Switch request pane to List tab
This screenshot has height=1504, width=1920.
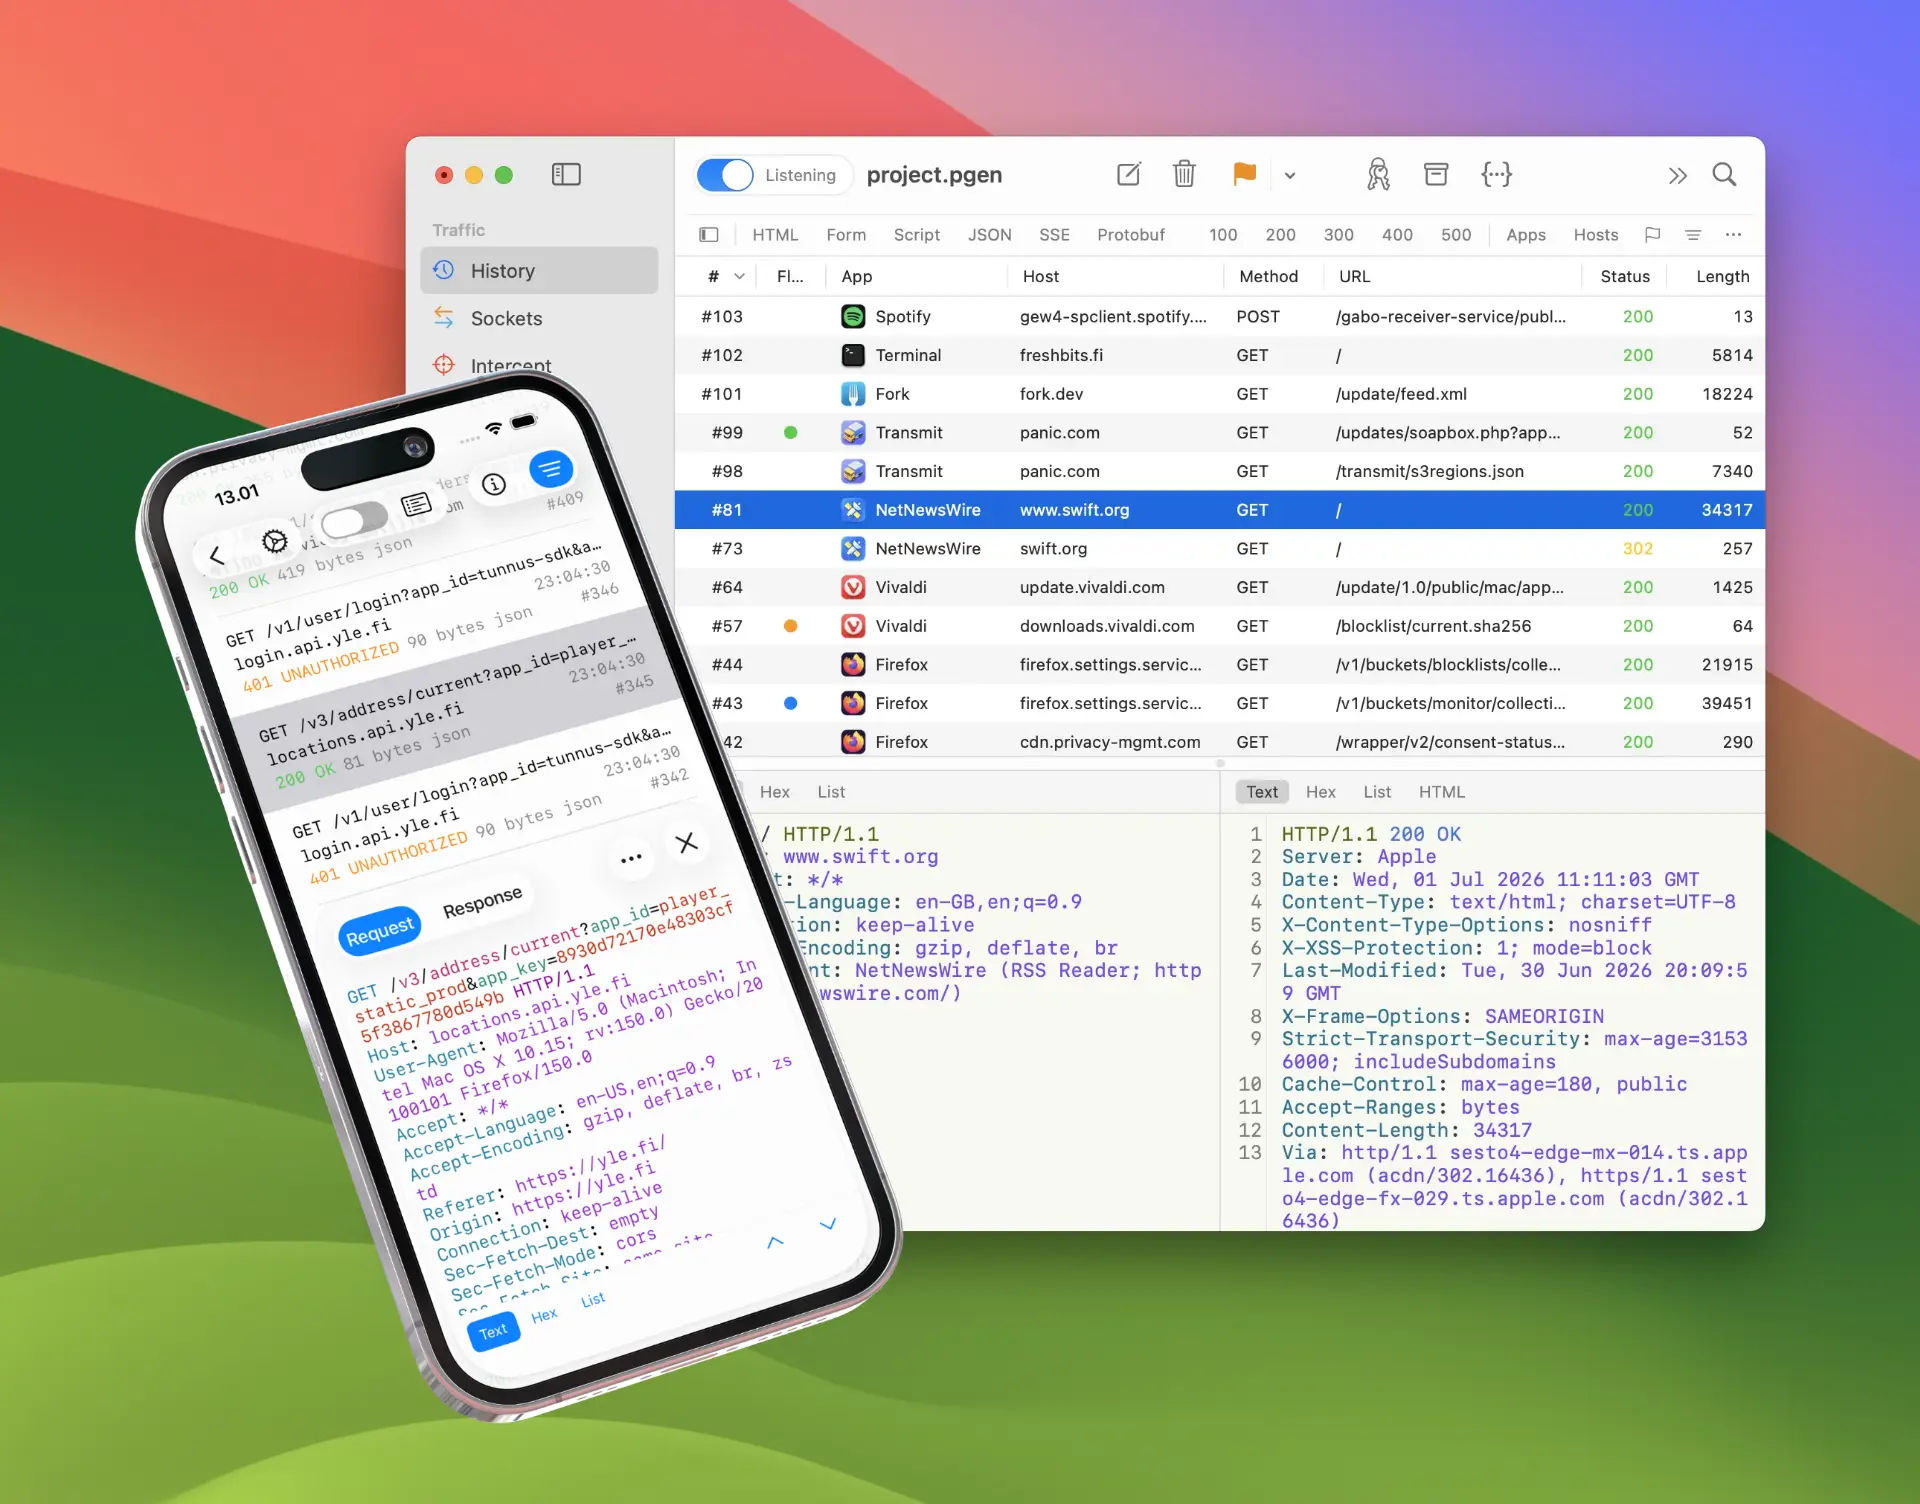[x=830, y=792]
